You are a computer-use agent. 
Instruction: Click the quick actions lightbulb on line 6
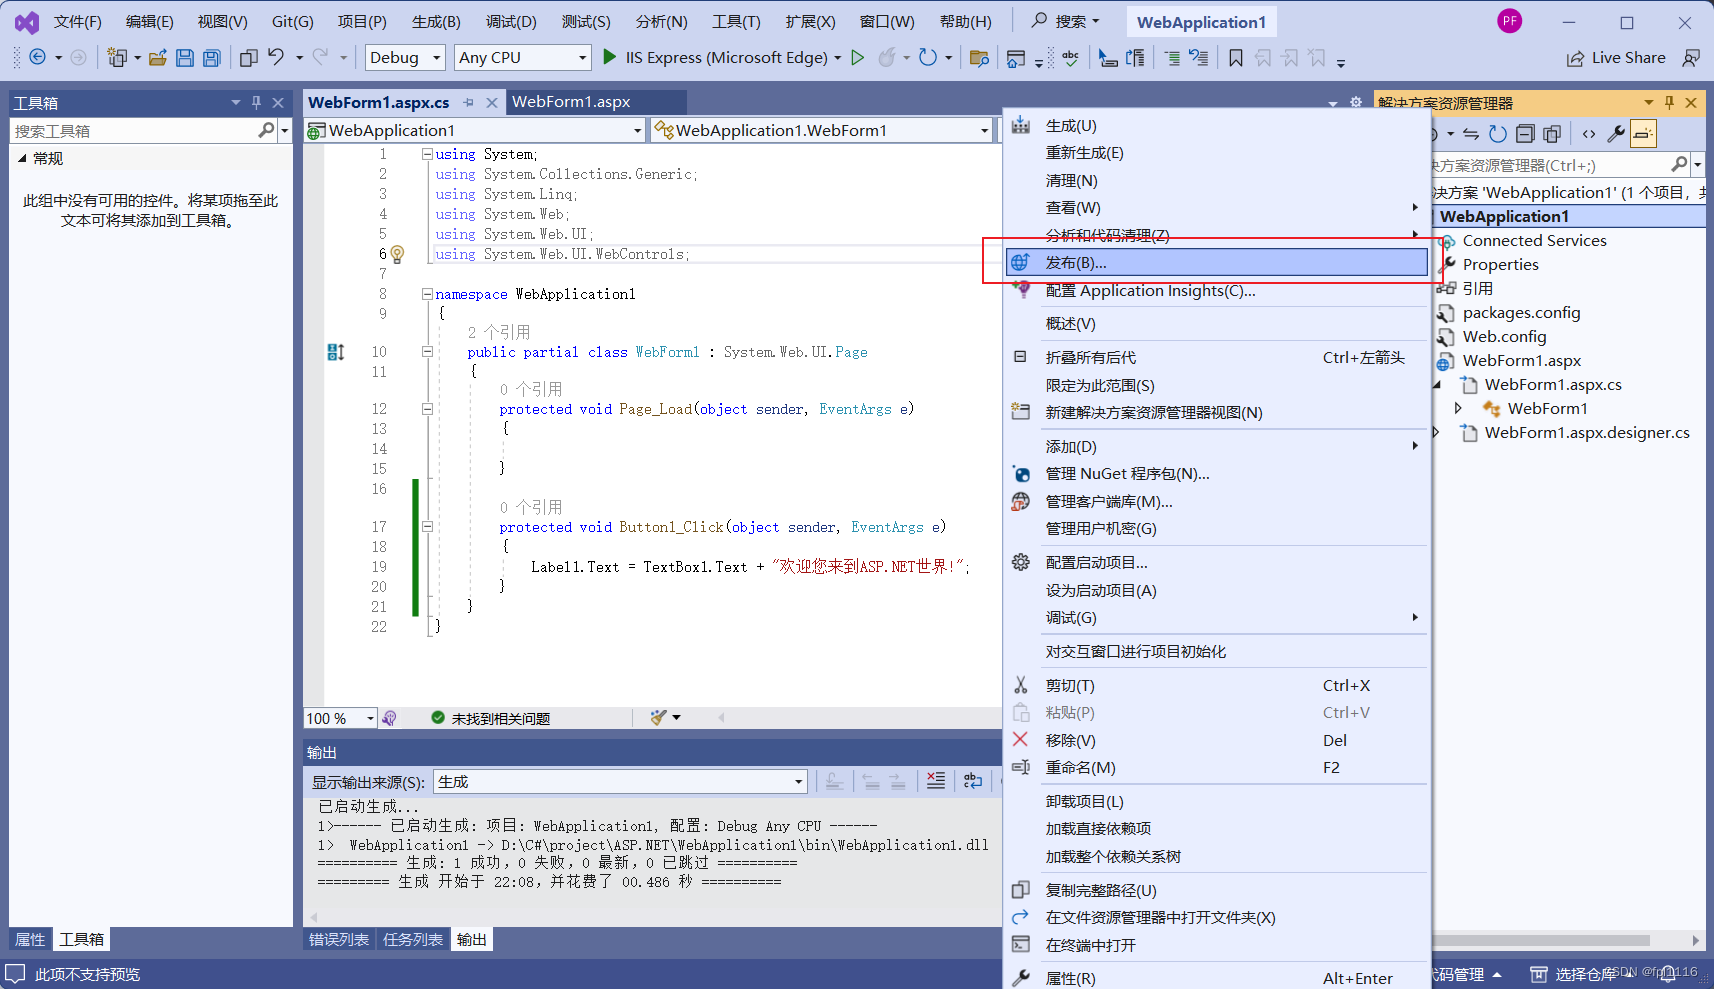pyautogui.click(x=397, y=254)
